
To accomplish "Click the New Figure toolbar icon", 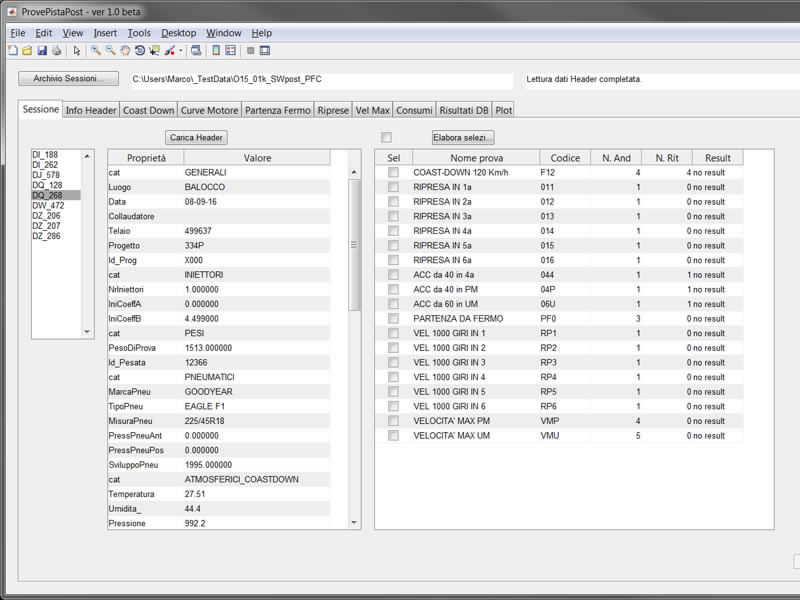I will pos(11,50).
